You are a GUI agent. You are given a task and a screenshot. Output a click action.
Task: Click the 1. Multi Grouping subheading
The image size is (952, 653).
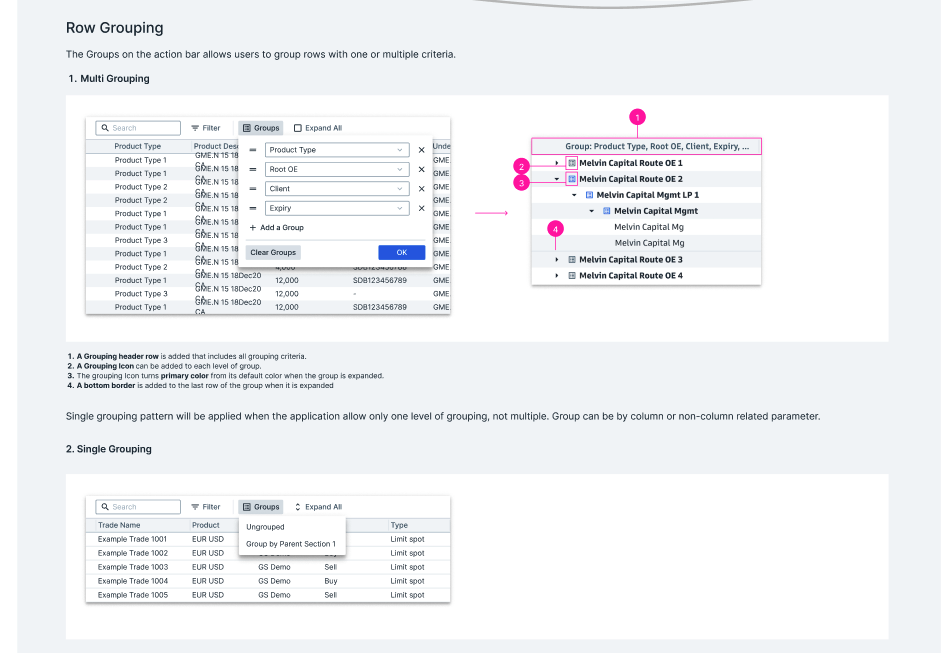tap(109, 78)
